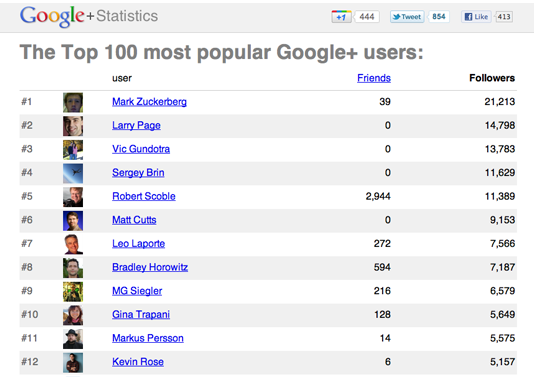
Task: Open Mark Zuckerberg's profile picture
Action: 73,102
